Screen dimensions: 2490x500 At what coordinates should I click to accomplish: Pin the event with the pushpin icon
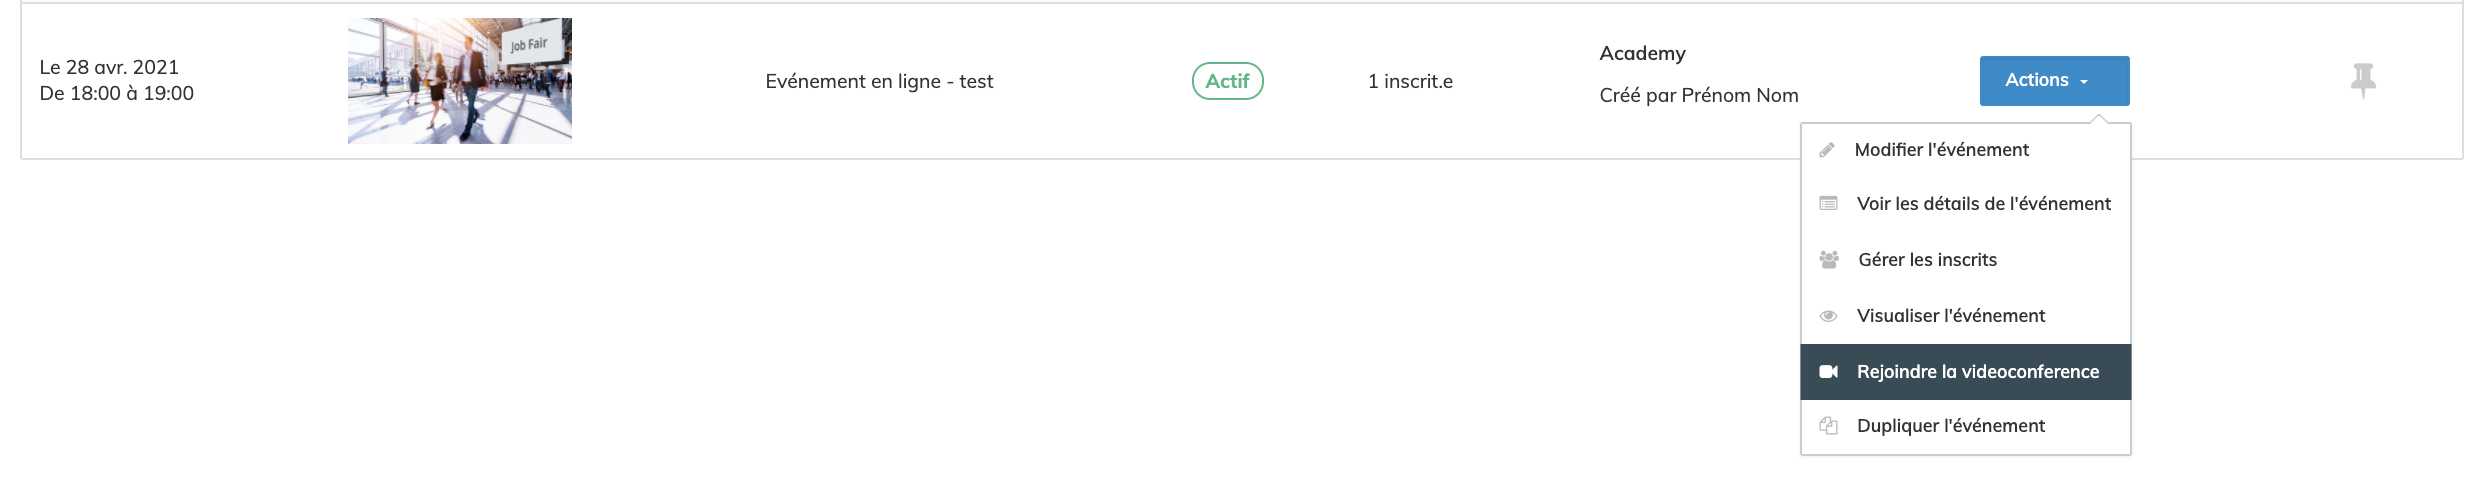click(2363, 80)
